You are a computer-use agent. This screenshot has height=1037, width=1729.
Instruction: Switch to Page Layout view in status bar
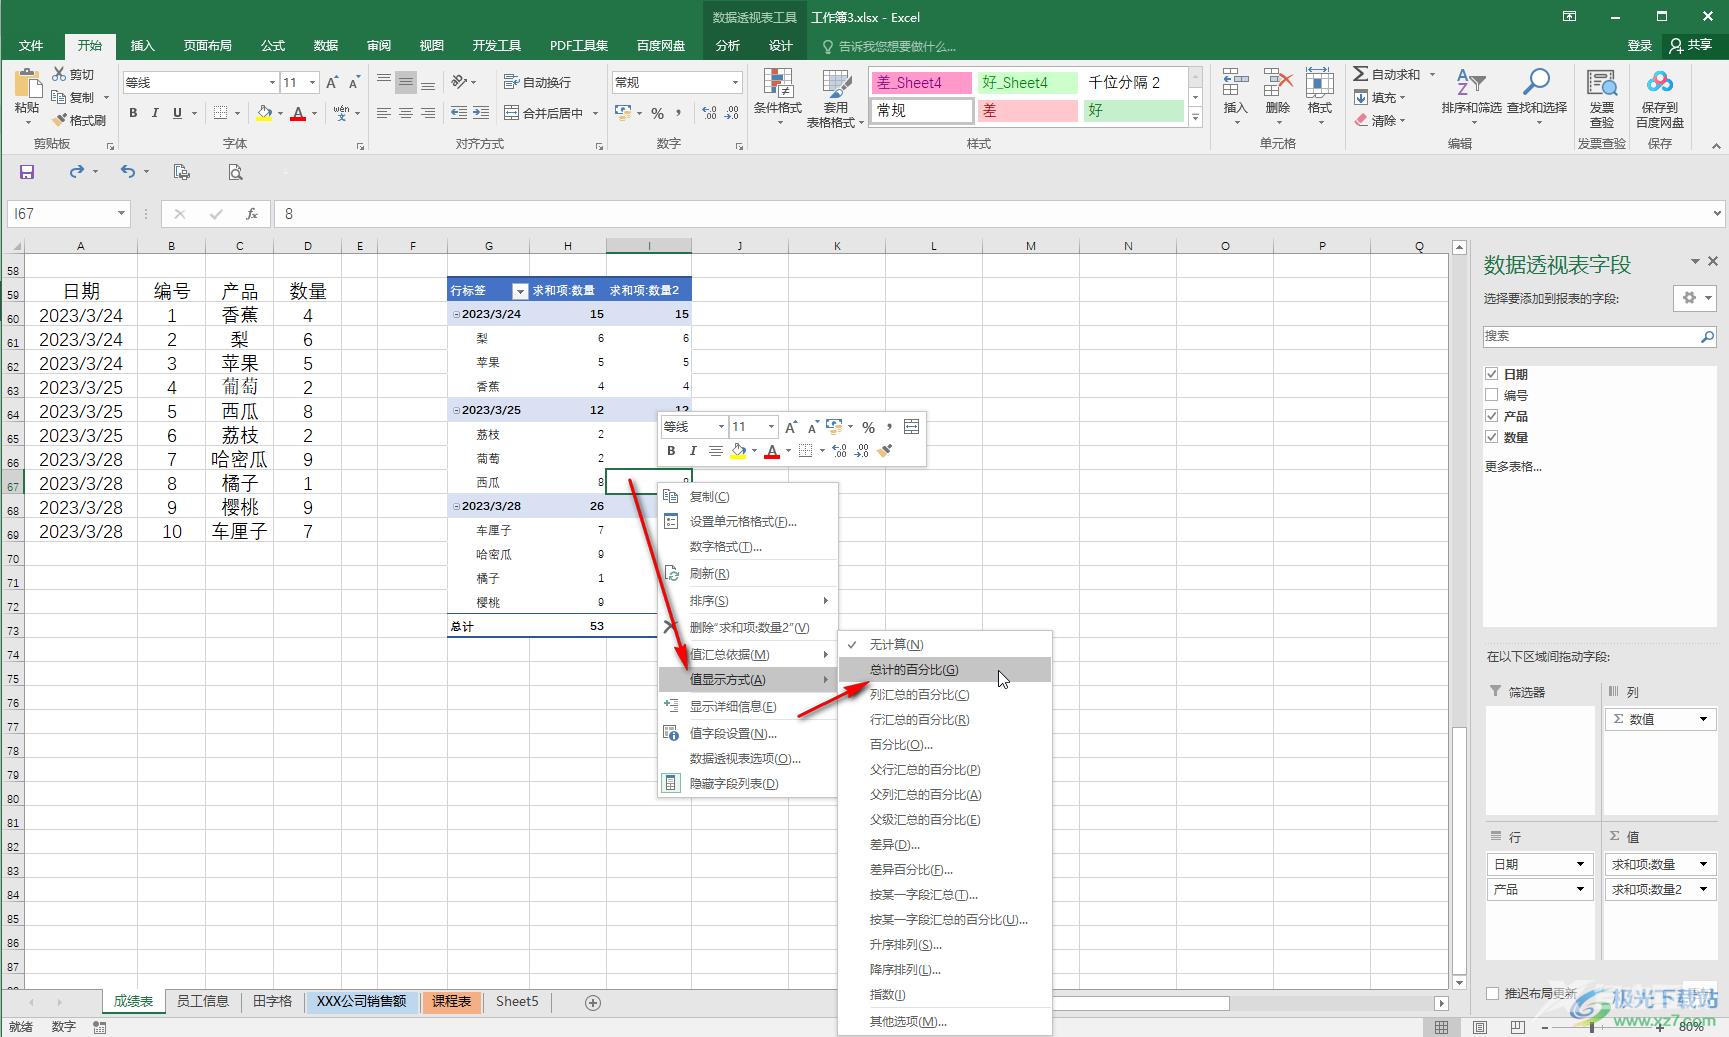[1480, 1027]
